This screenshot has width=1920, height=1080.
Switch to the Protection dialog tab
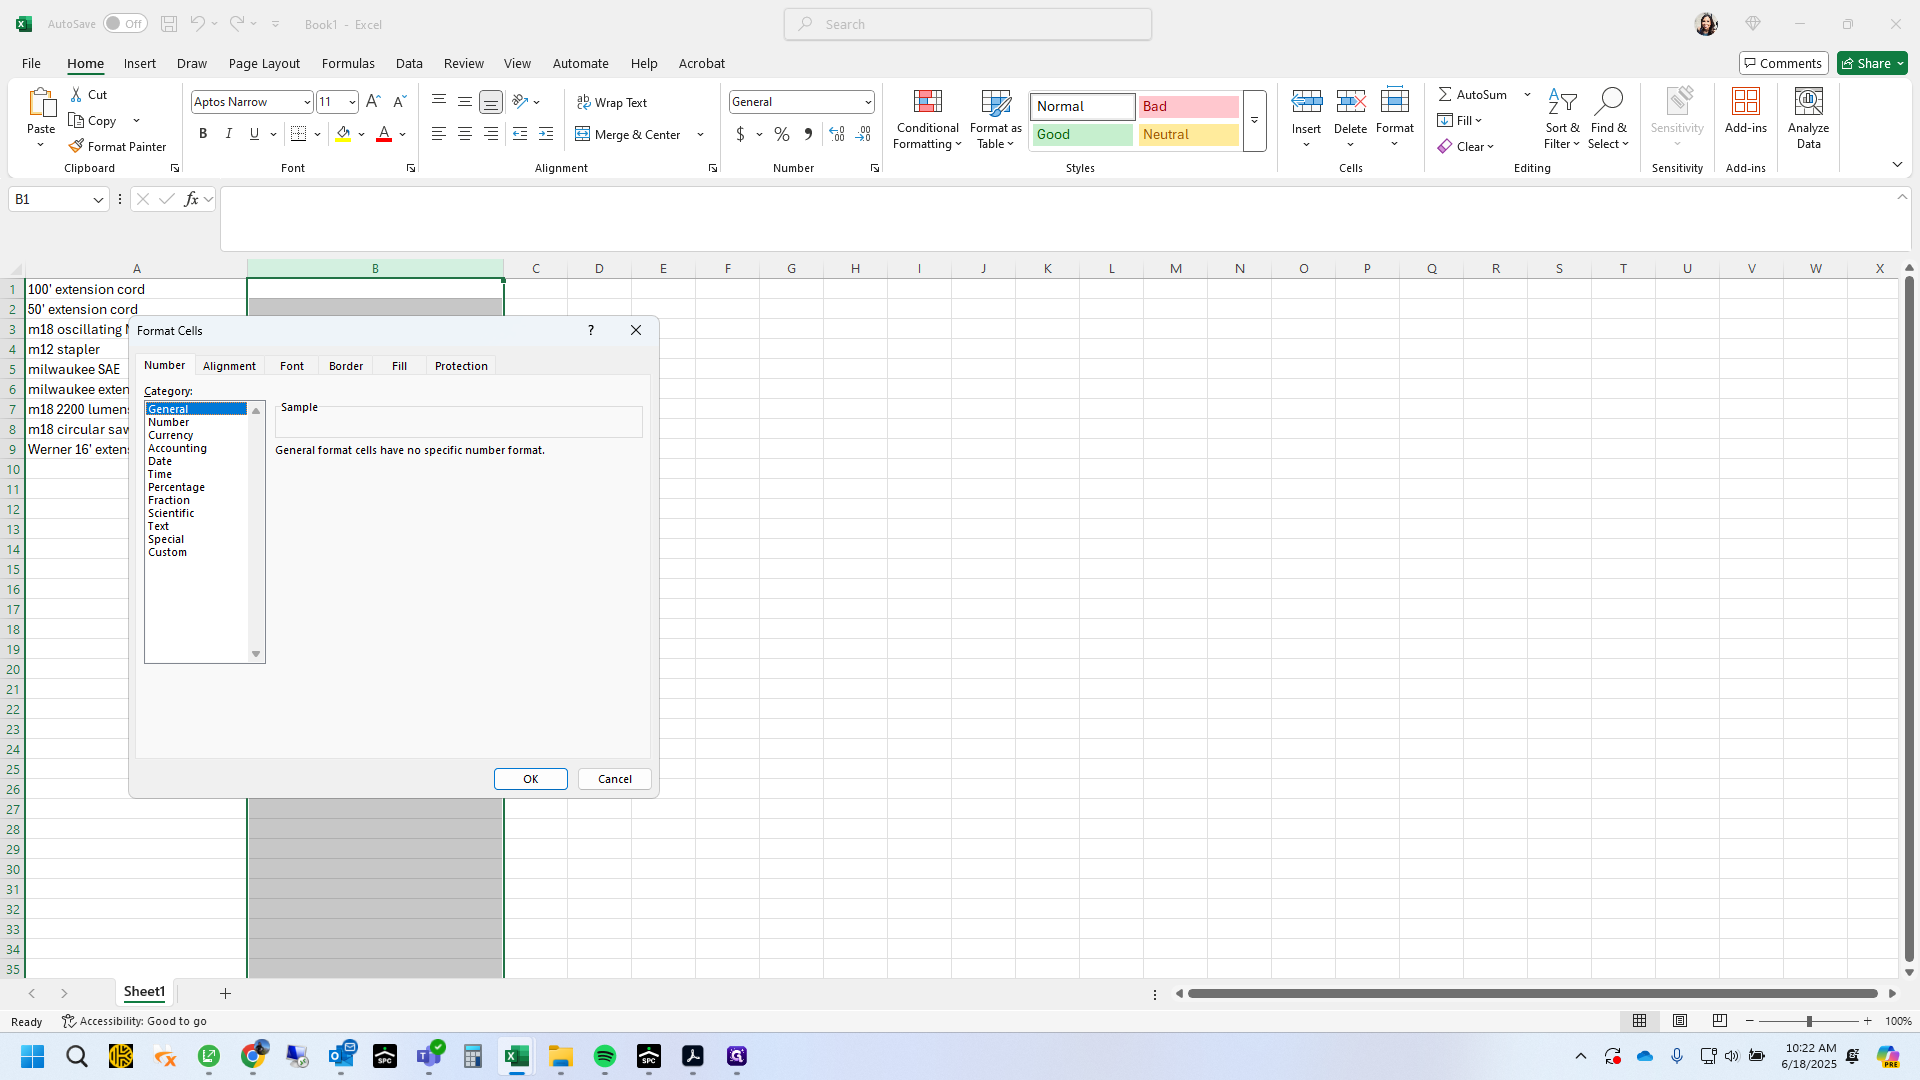point(461,366)
